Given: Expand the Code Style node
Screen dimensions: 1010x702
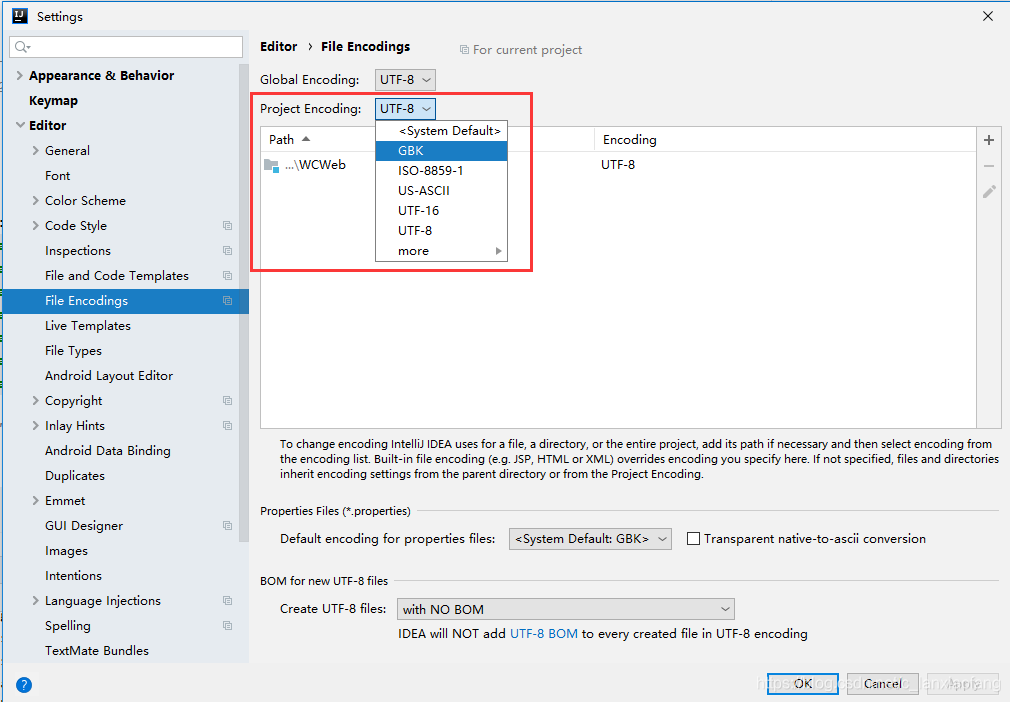Looking at the screenshot, I should pos(35,225).
